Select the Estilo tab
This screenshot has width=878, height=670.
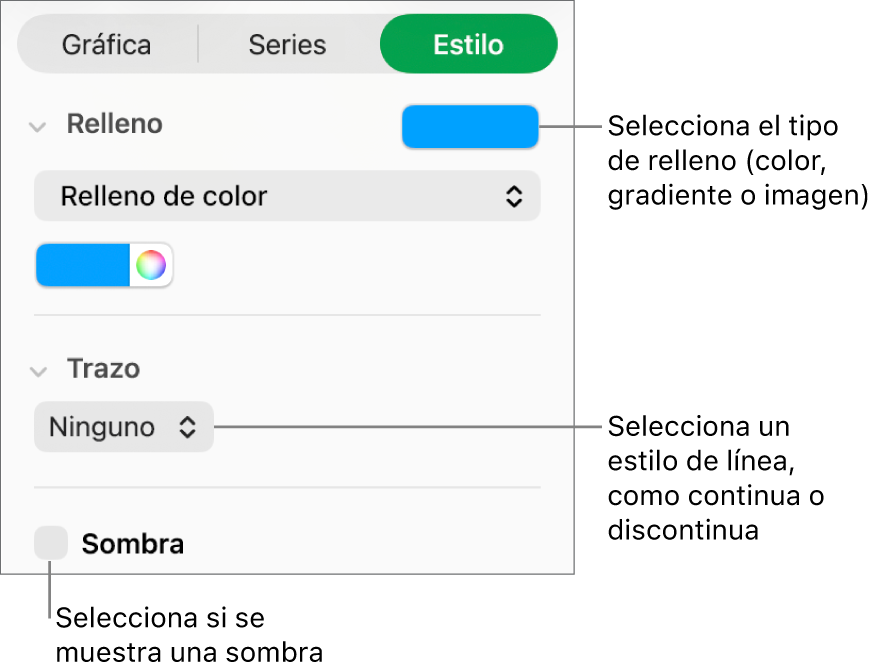coord(468,44)
